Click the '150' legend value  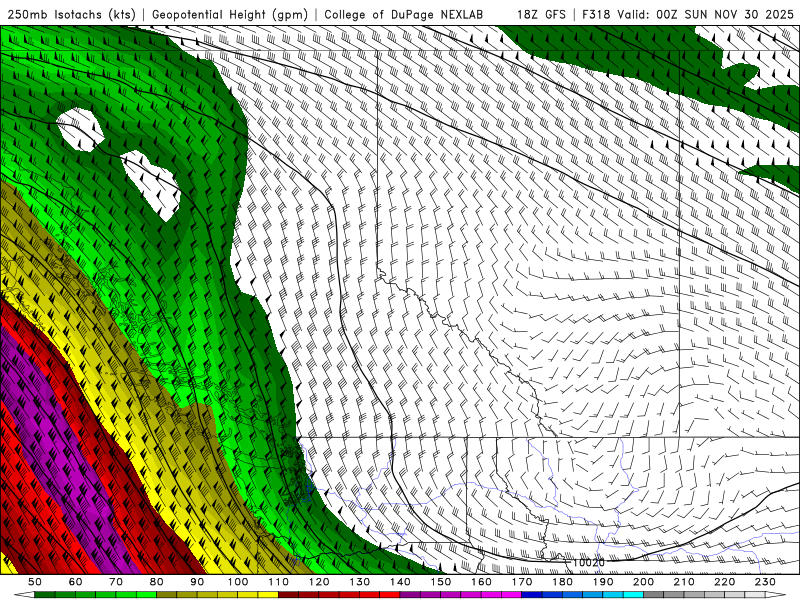[x=440, y=582]
